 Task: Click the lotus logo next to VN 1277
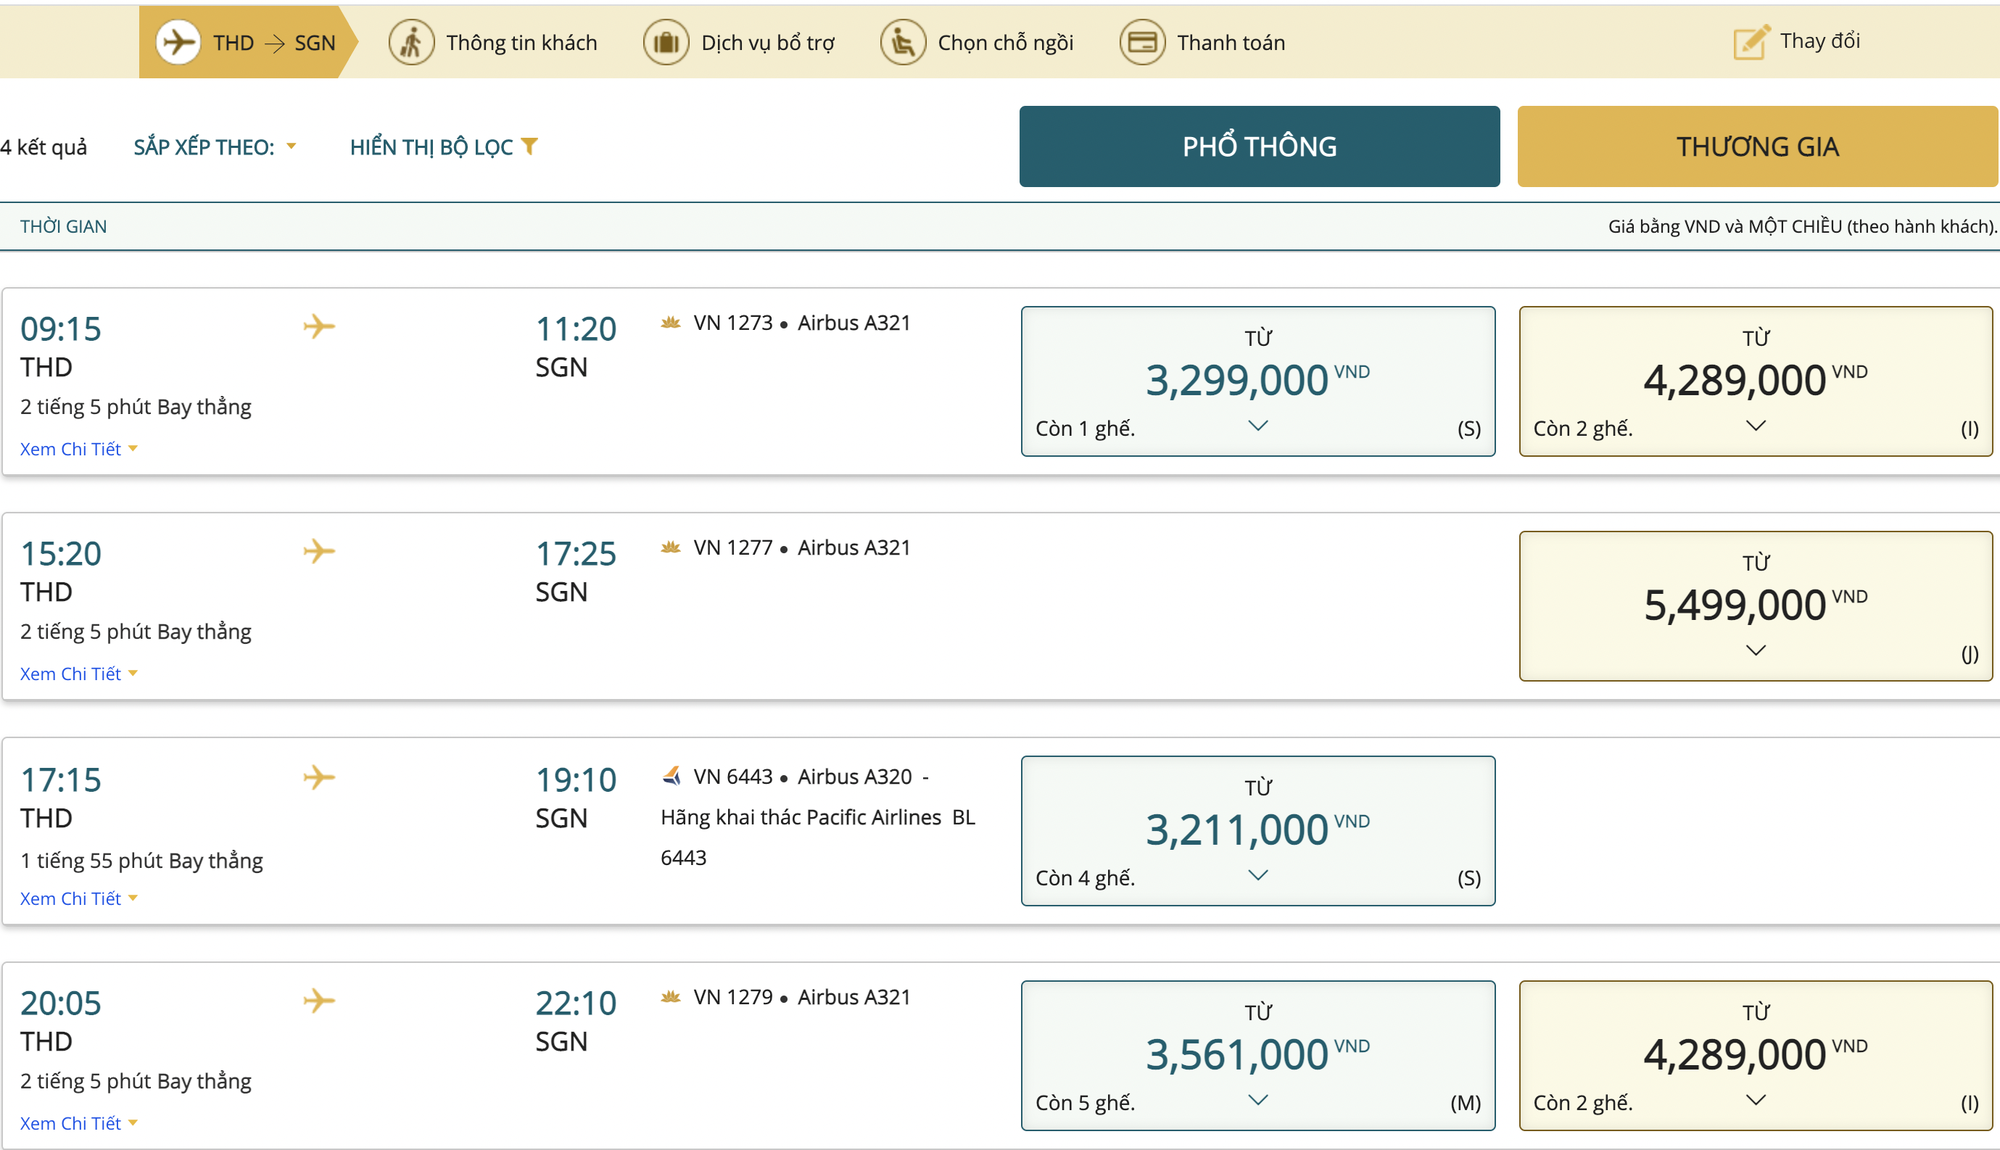pos(671,548)
